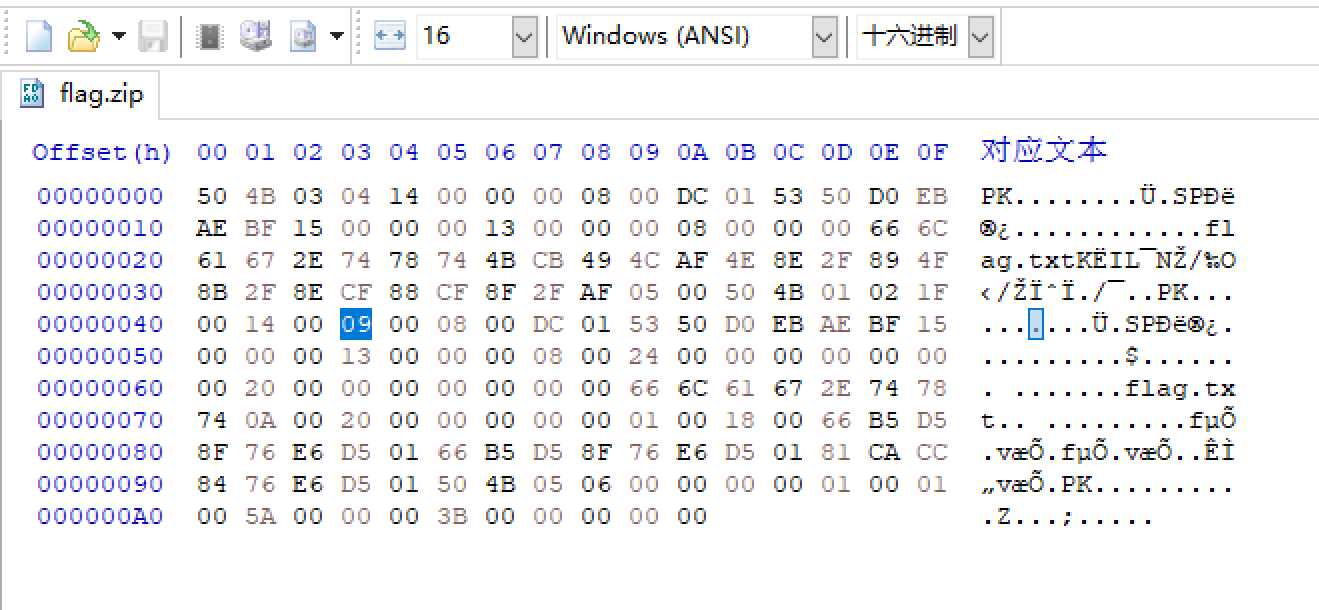Expand the disk image arrow dropdown
1319x610 pixels.
(336, 37)
